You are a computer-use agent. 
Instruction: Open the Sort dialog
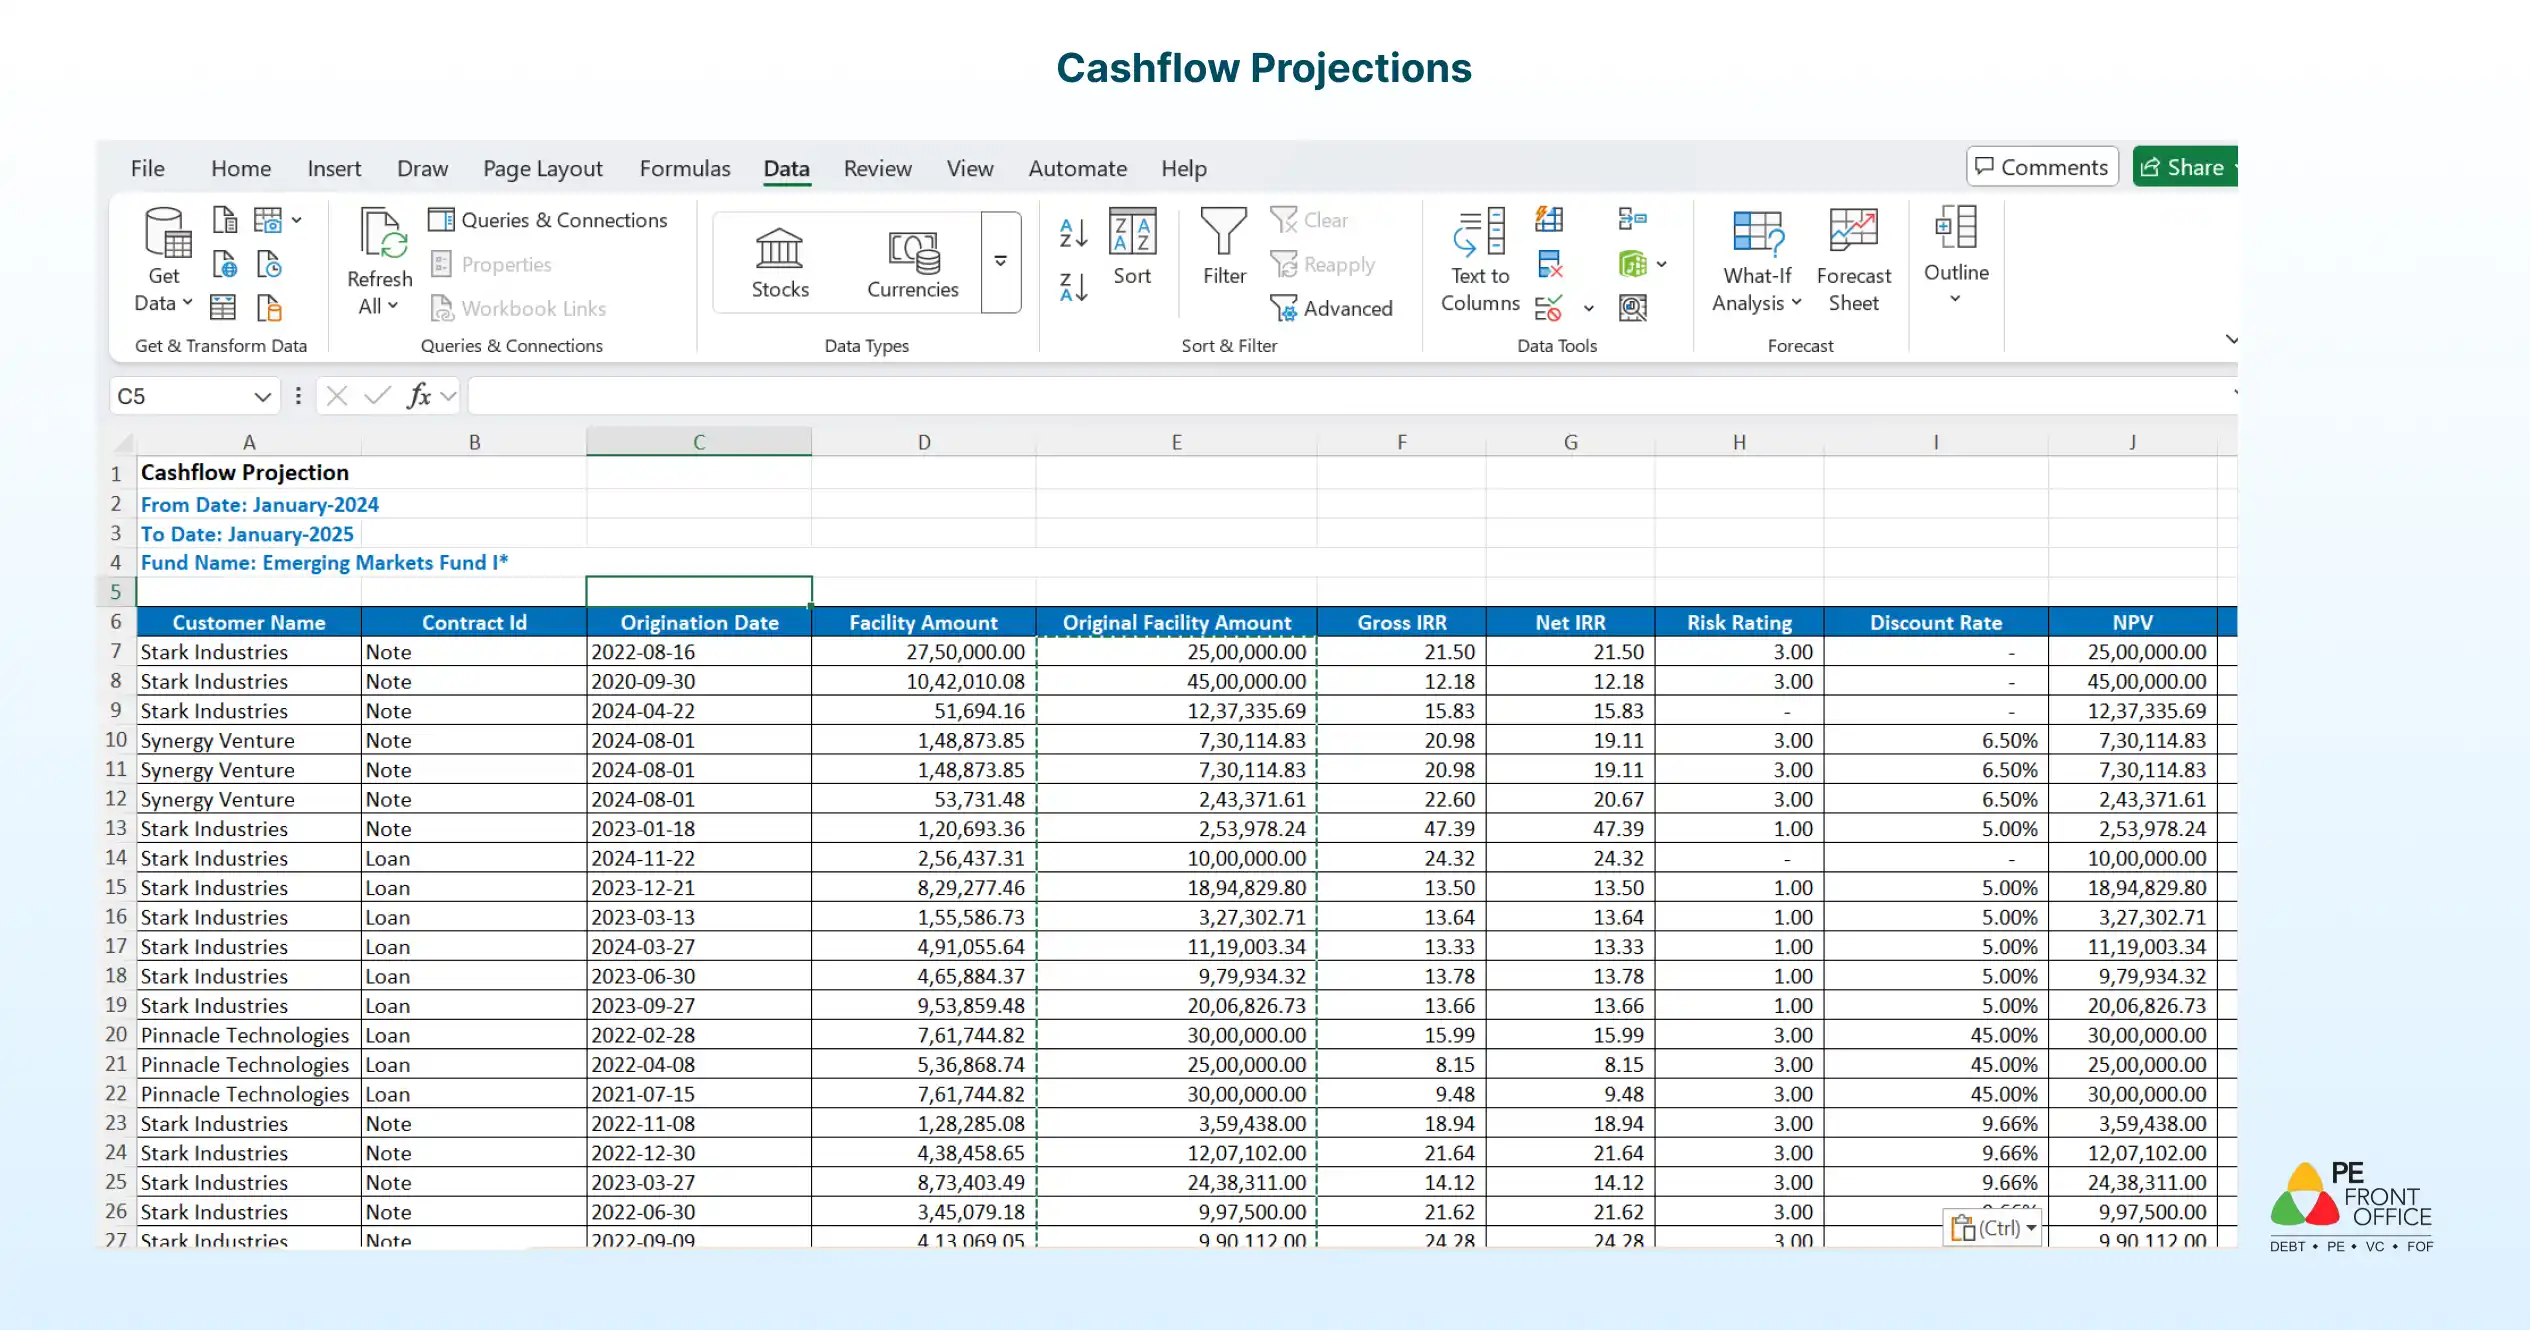[x=1132, y=246]
